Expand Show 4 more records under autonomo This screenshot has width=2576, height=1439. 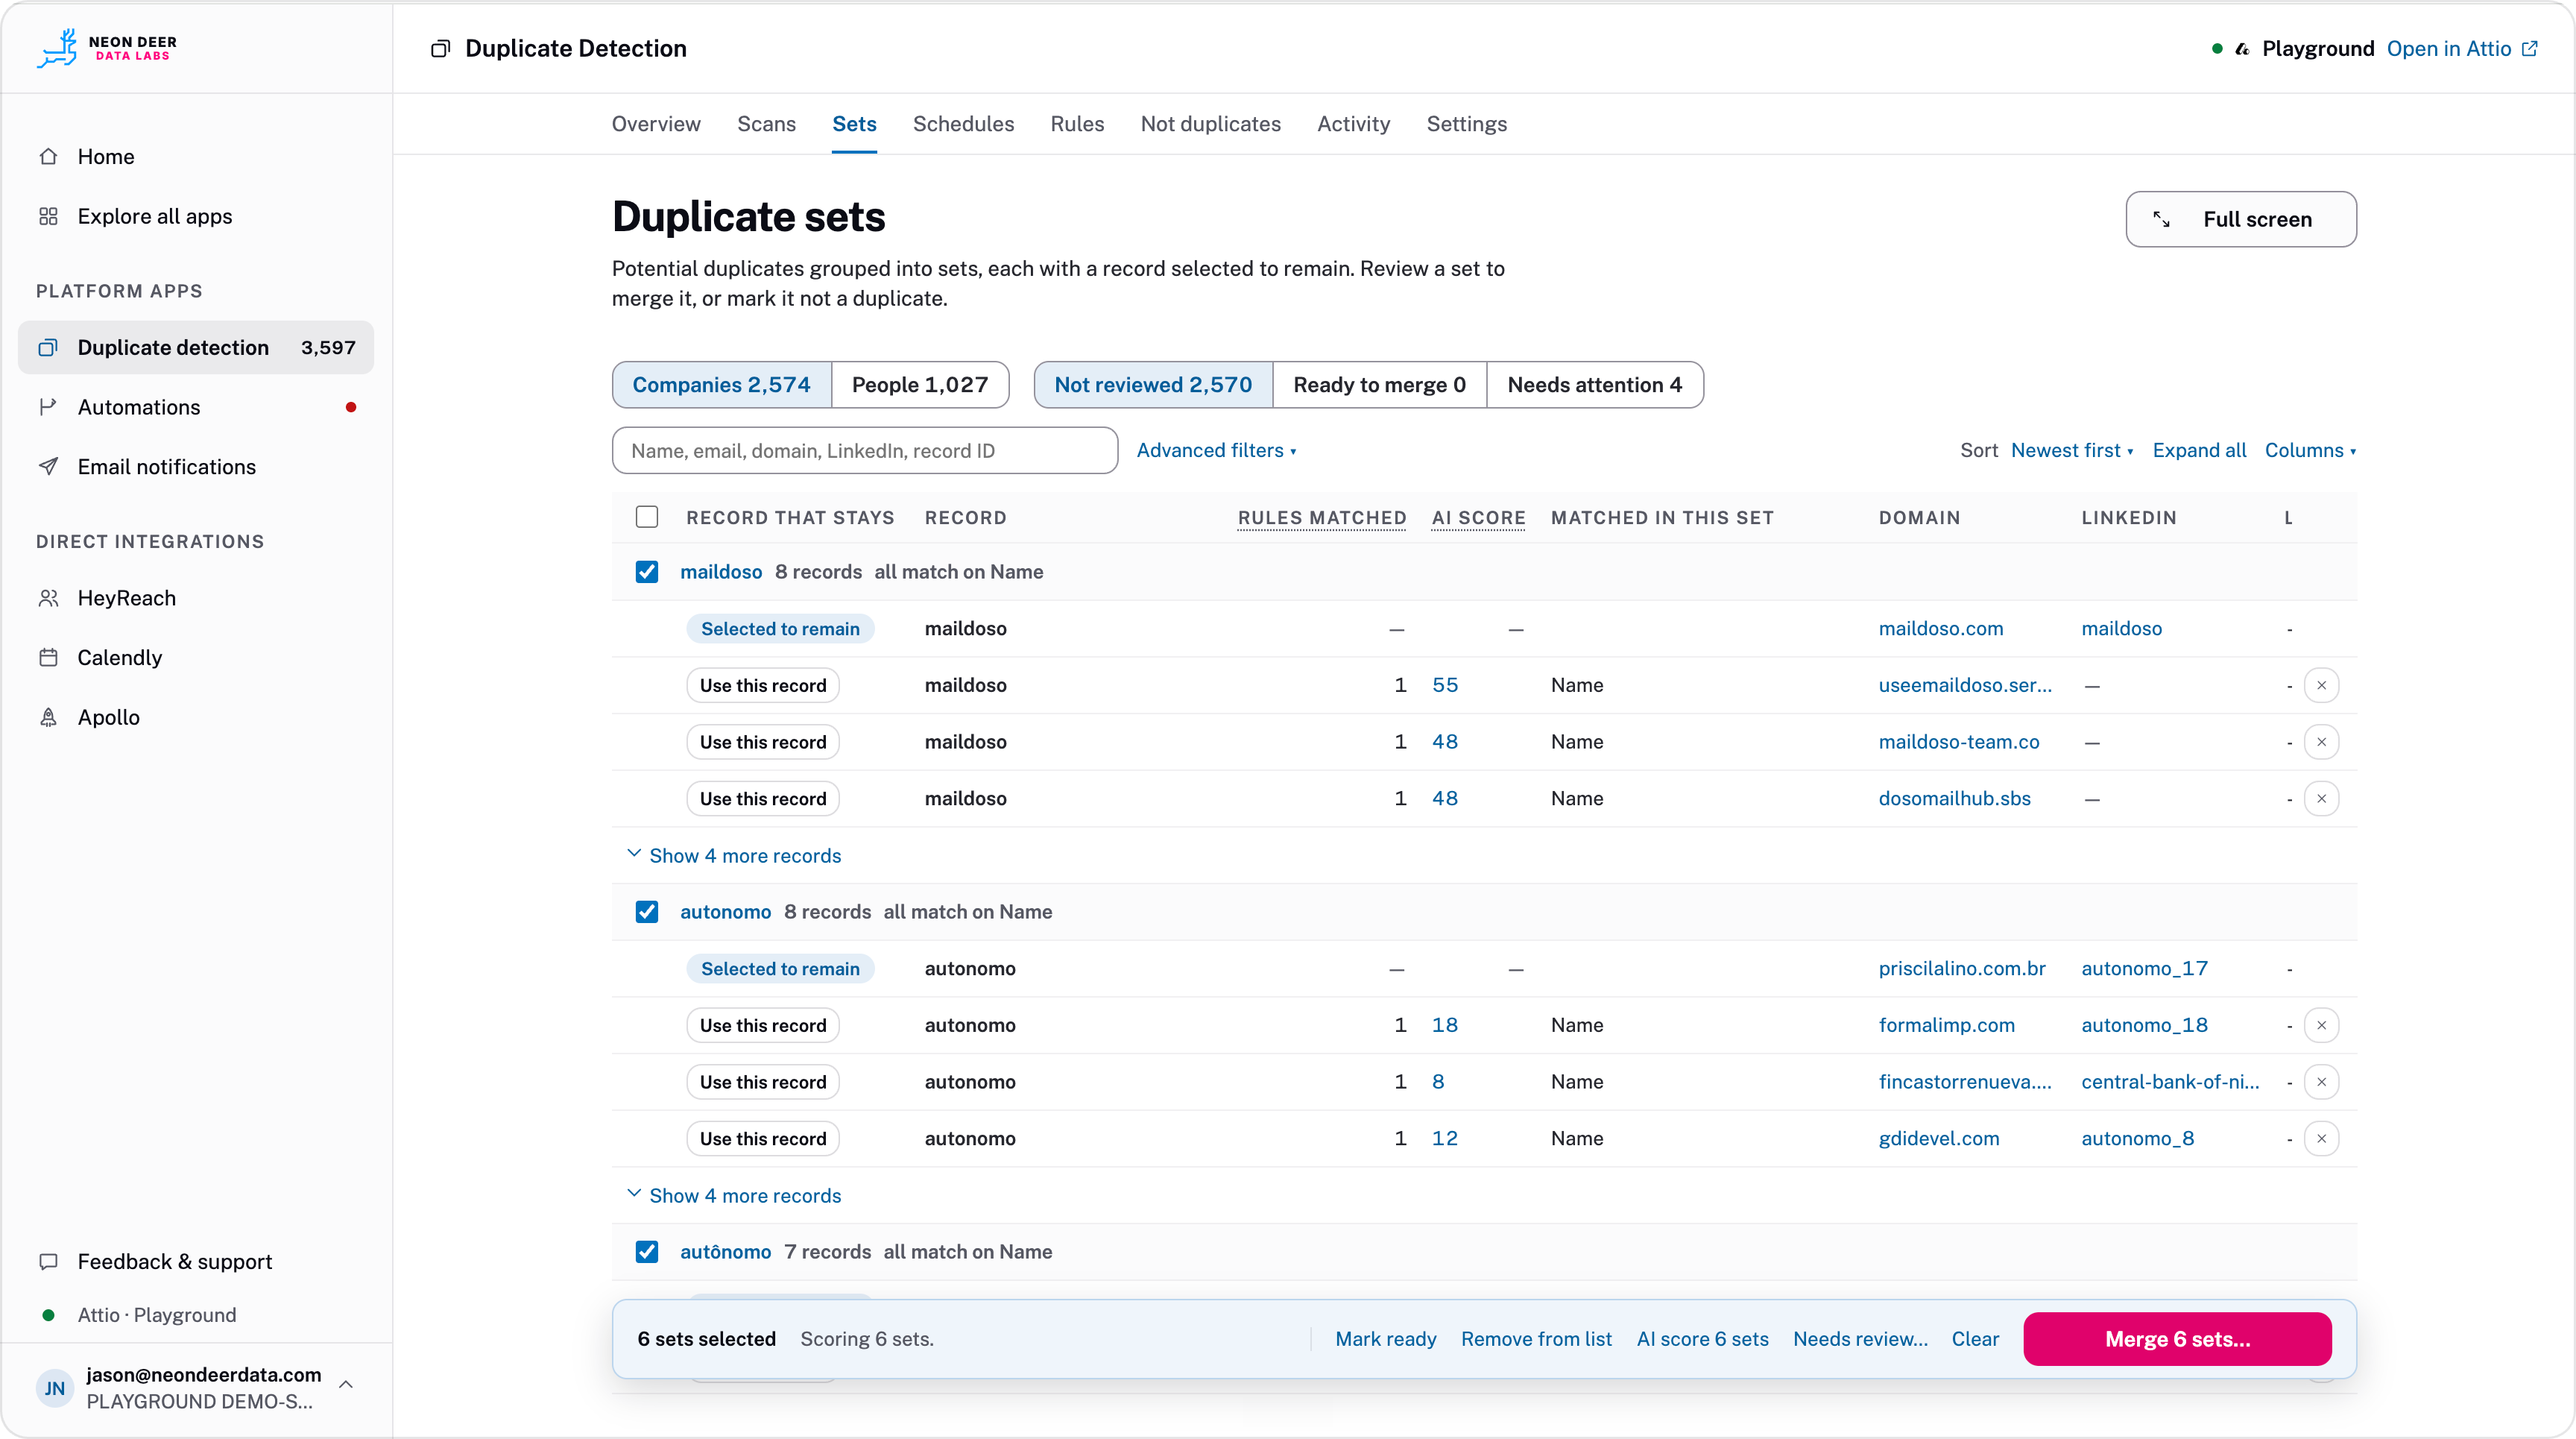[734, 1196]
